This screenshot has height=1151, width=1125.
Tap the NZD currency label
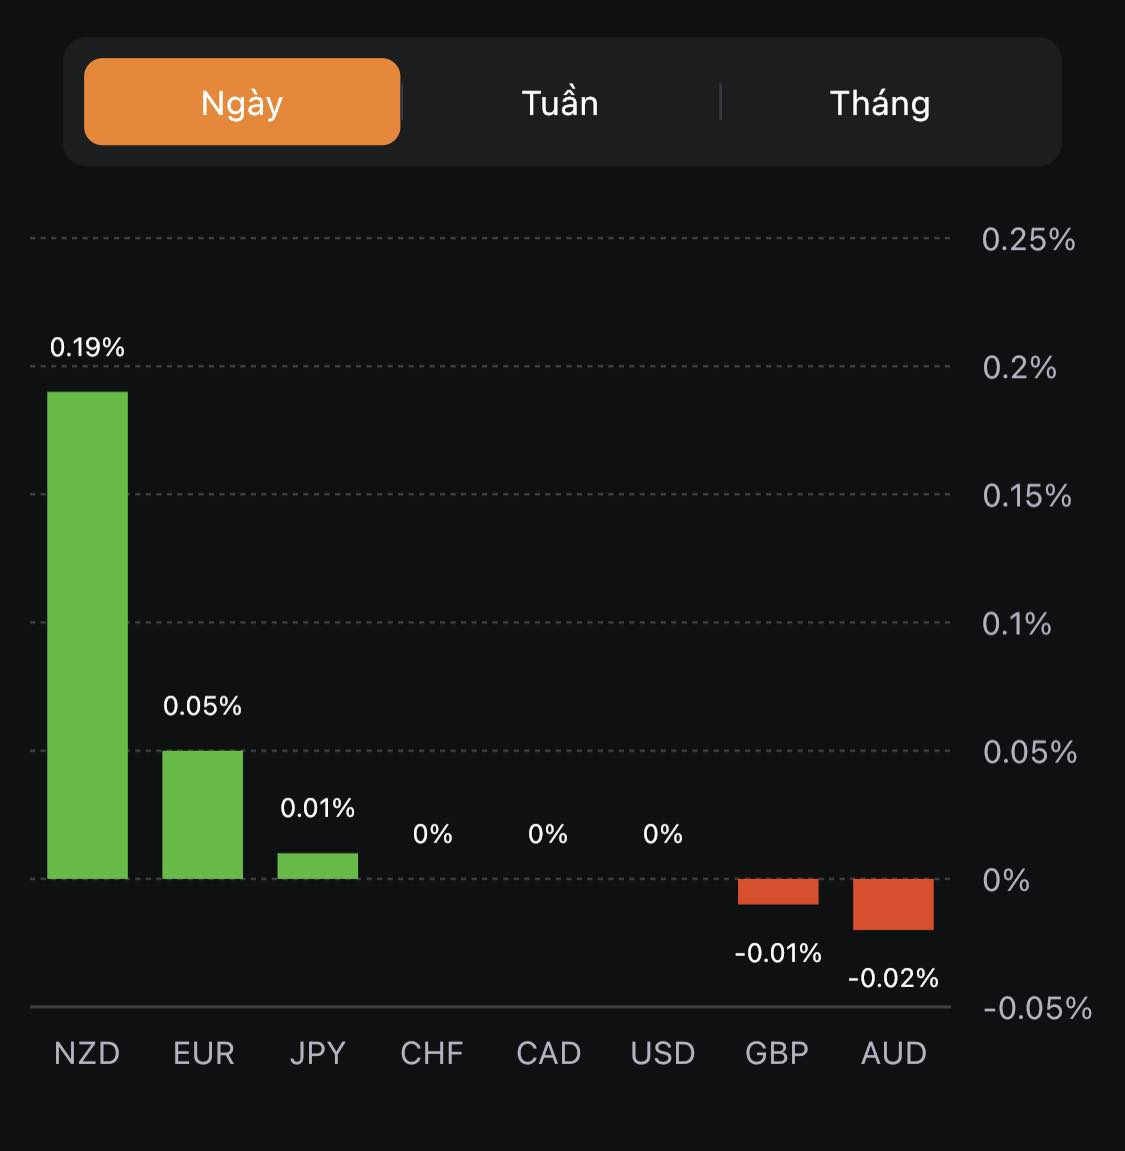click(87, 1053)
